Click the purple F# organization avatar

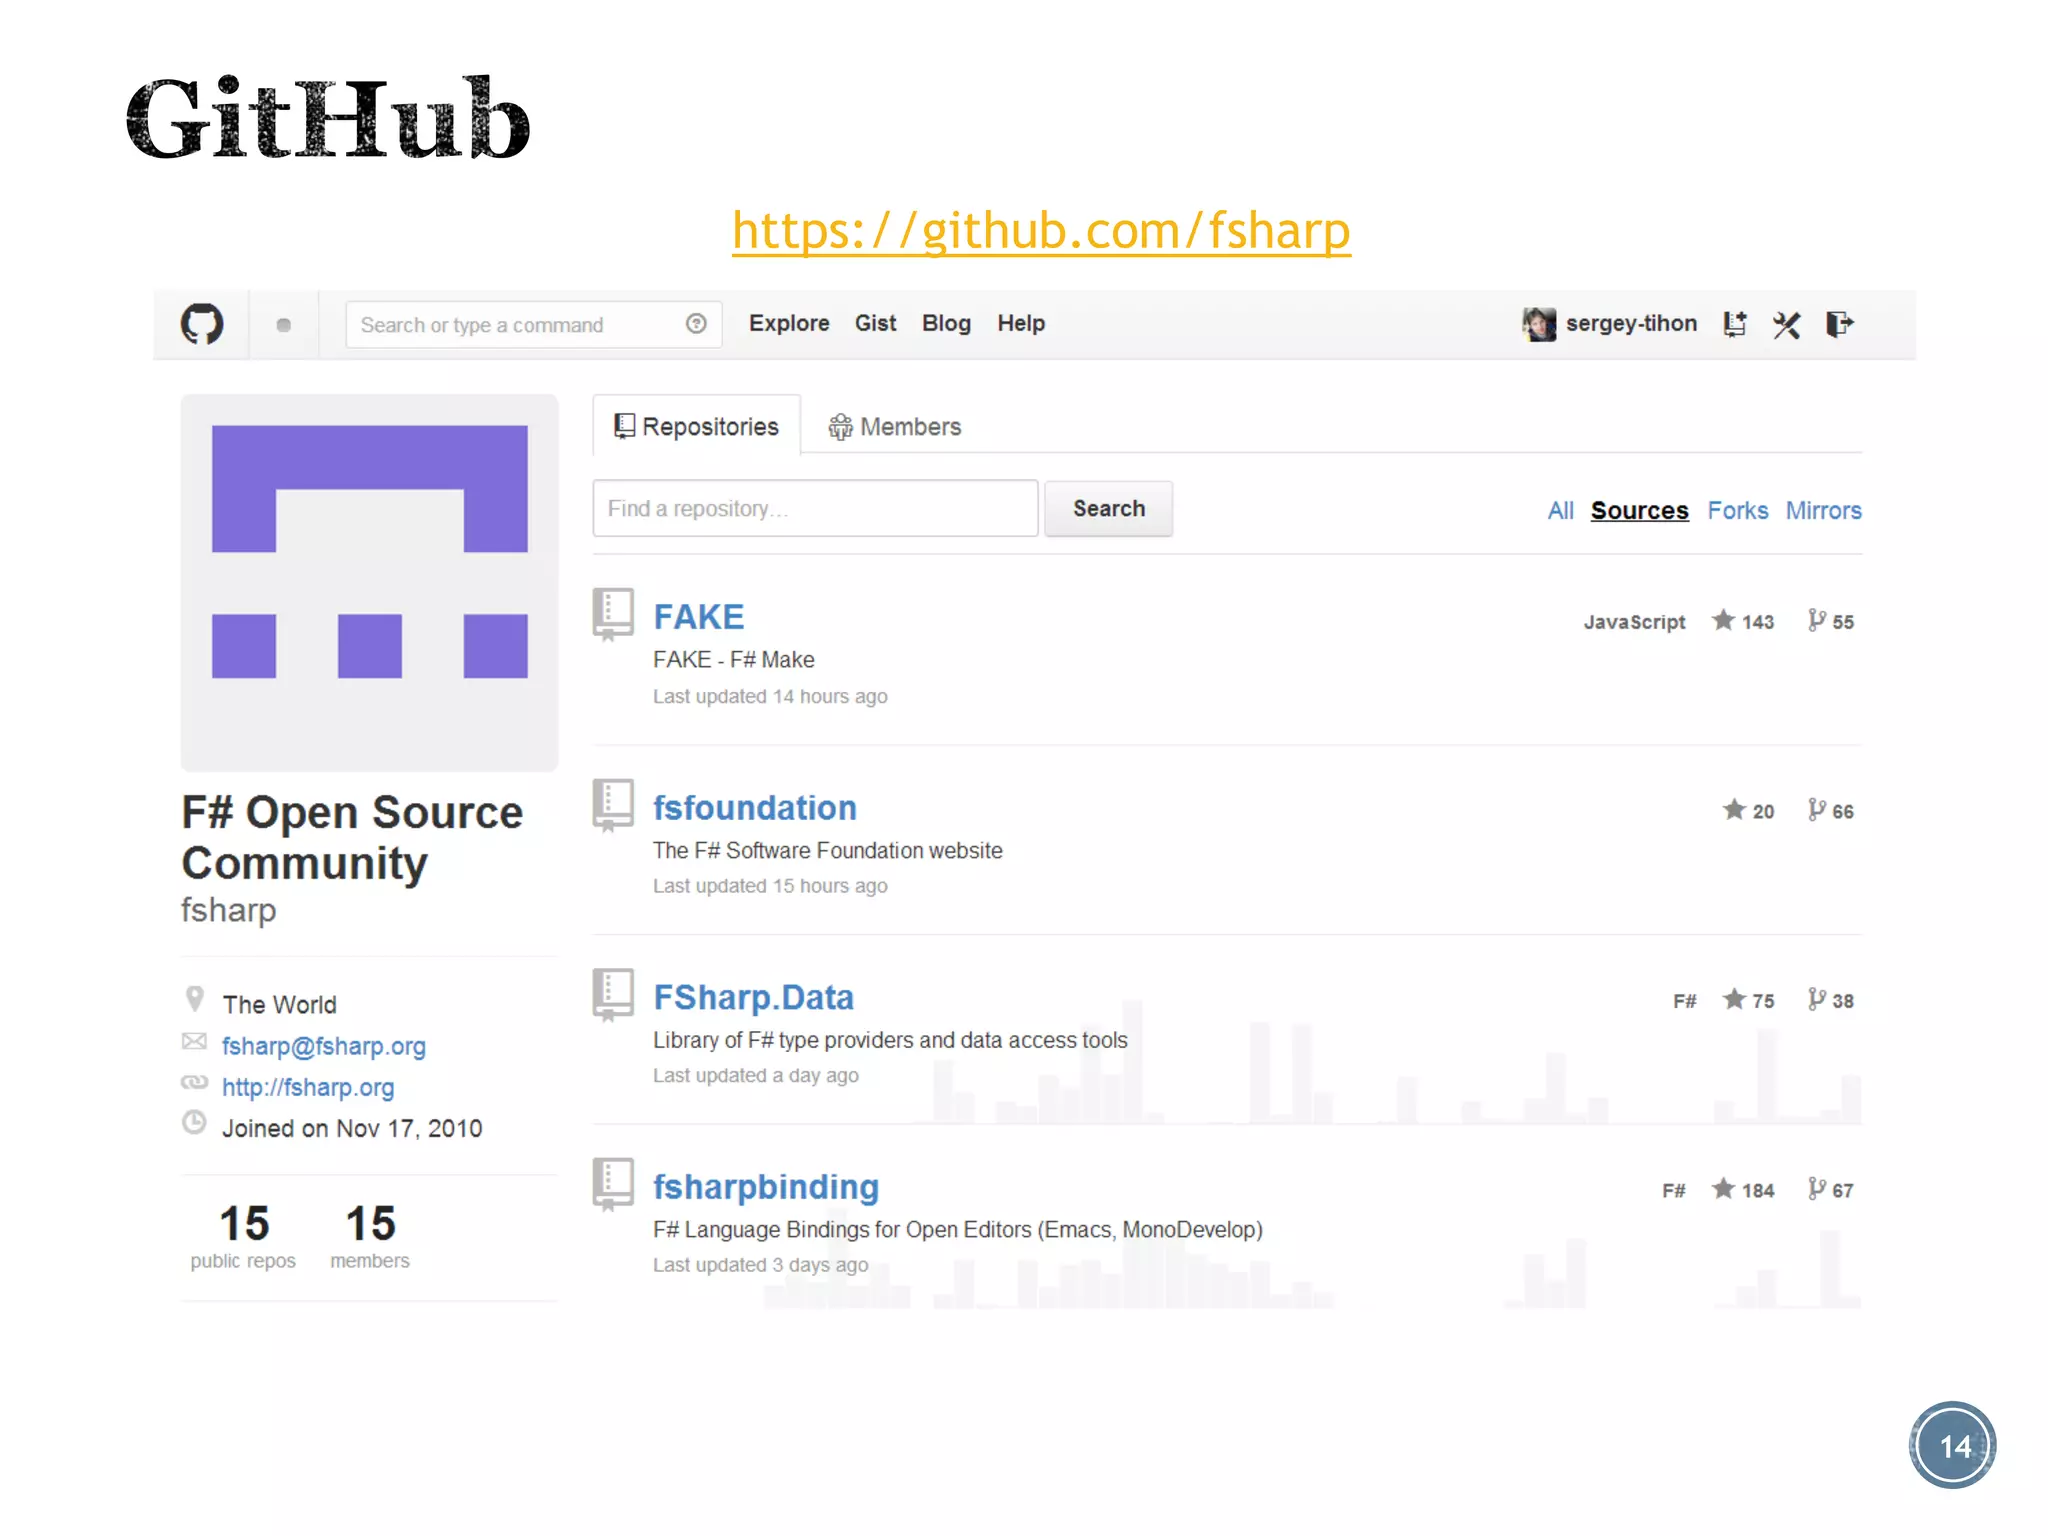[x=369, y=583]
